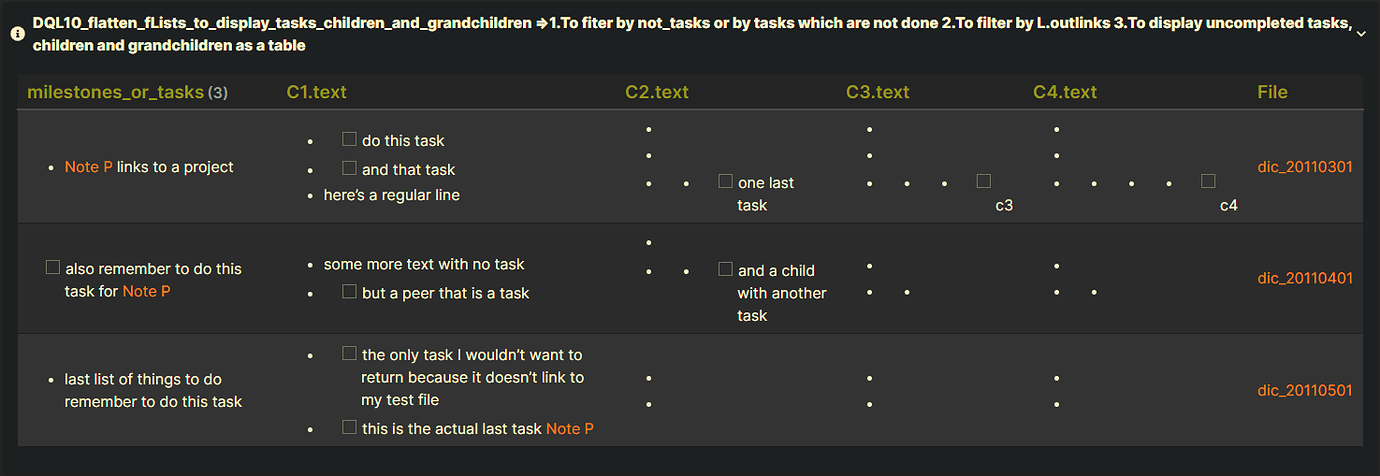Check the 'do this task' checkbox

349,139
